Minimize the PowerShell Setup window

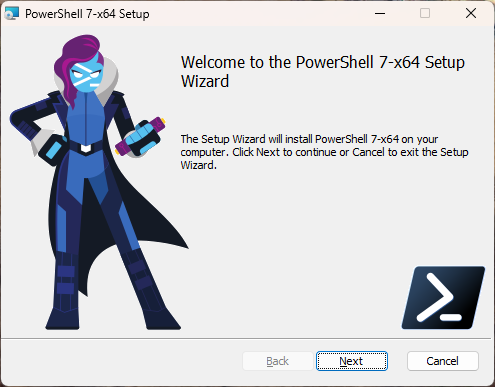tap(380, 14)
